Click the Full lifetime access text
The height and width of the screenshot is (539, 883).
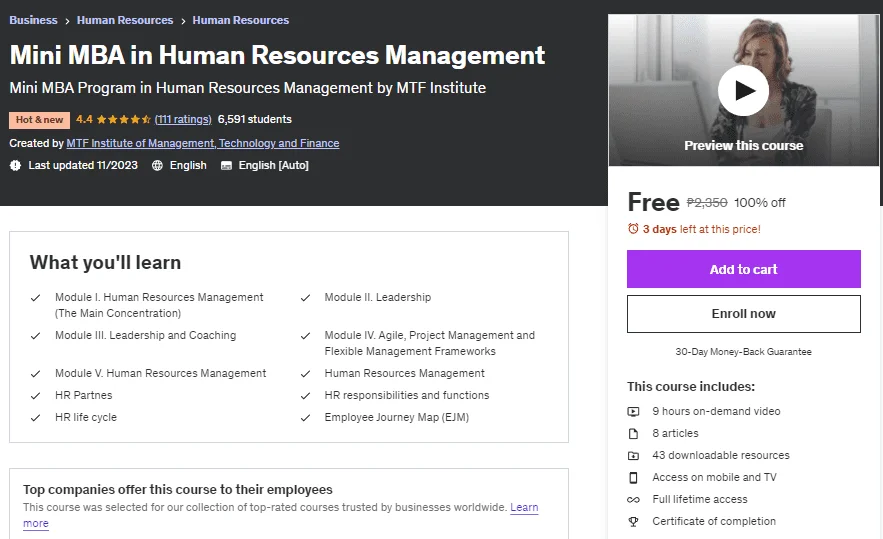tap(700, 499)
